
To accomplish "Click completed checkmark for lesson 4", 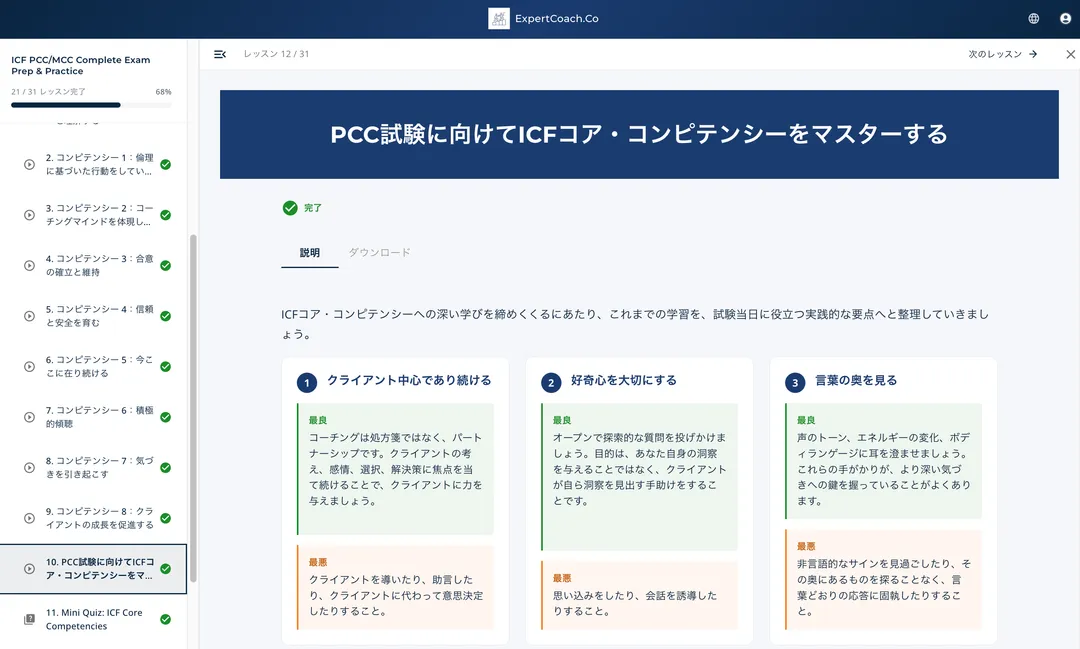I will tap(165, 265).
